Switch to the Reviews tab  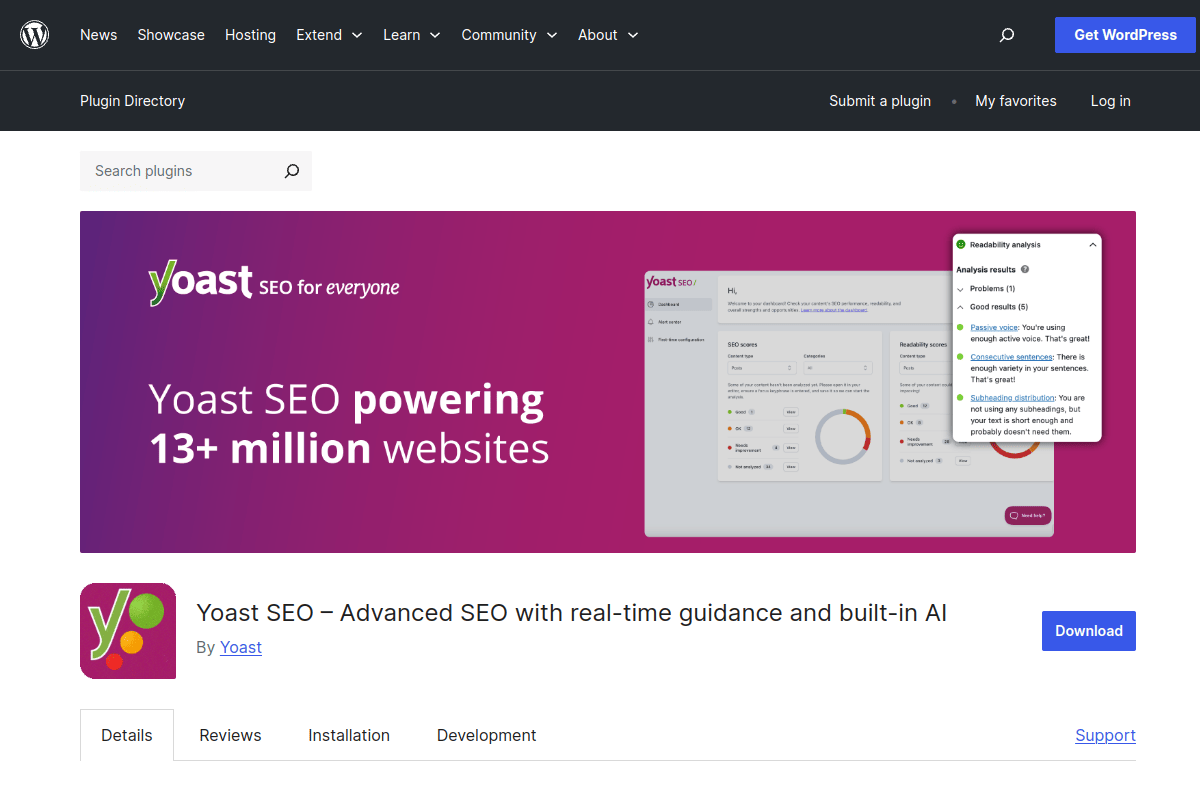pyautogui.click(x=230, y=735)
